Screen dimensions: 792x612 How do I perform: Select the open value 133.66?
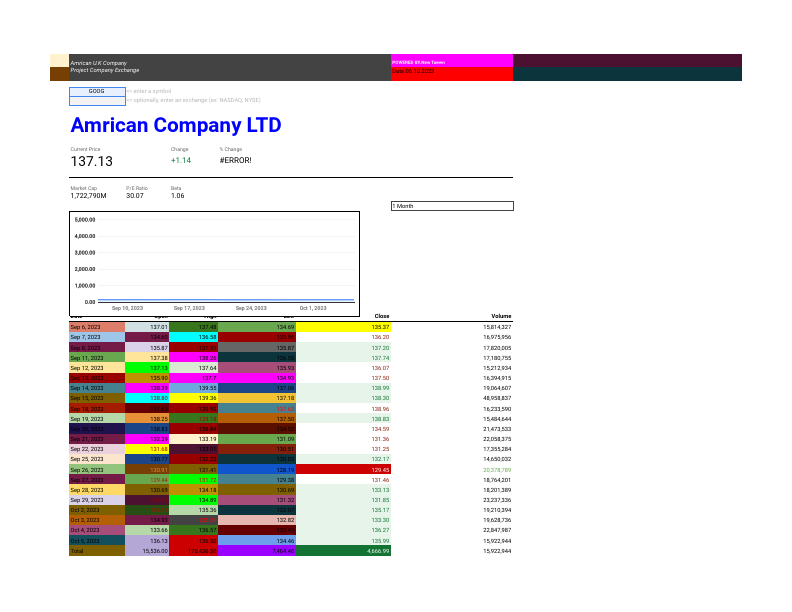(x=147, y=531)
